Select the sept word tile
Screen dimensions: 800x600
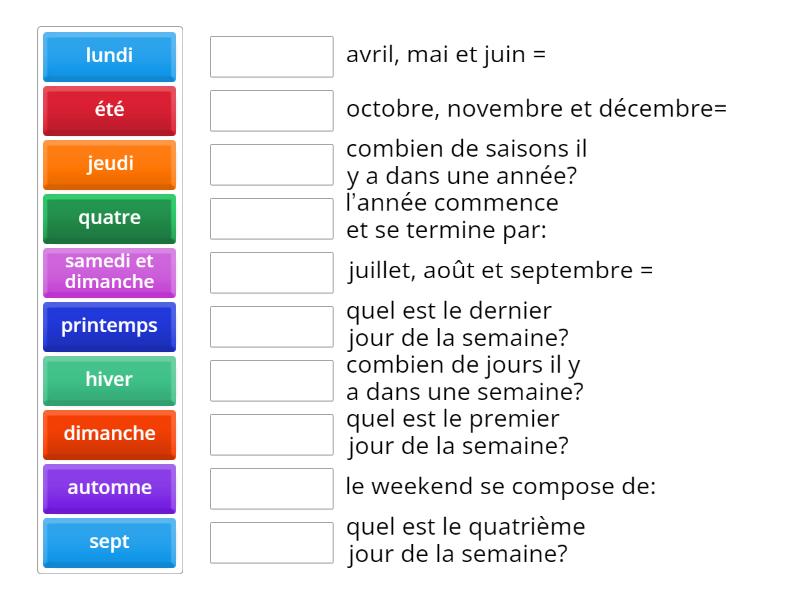click(109, 542)
